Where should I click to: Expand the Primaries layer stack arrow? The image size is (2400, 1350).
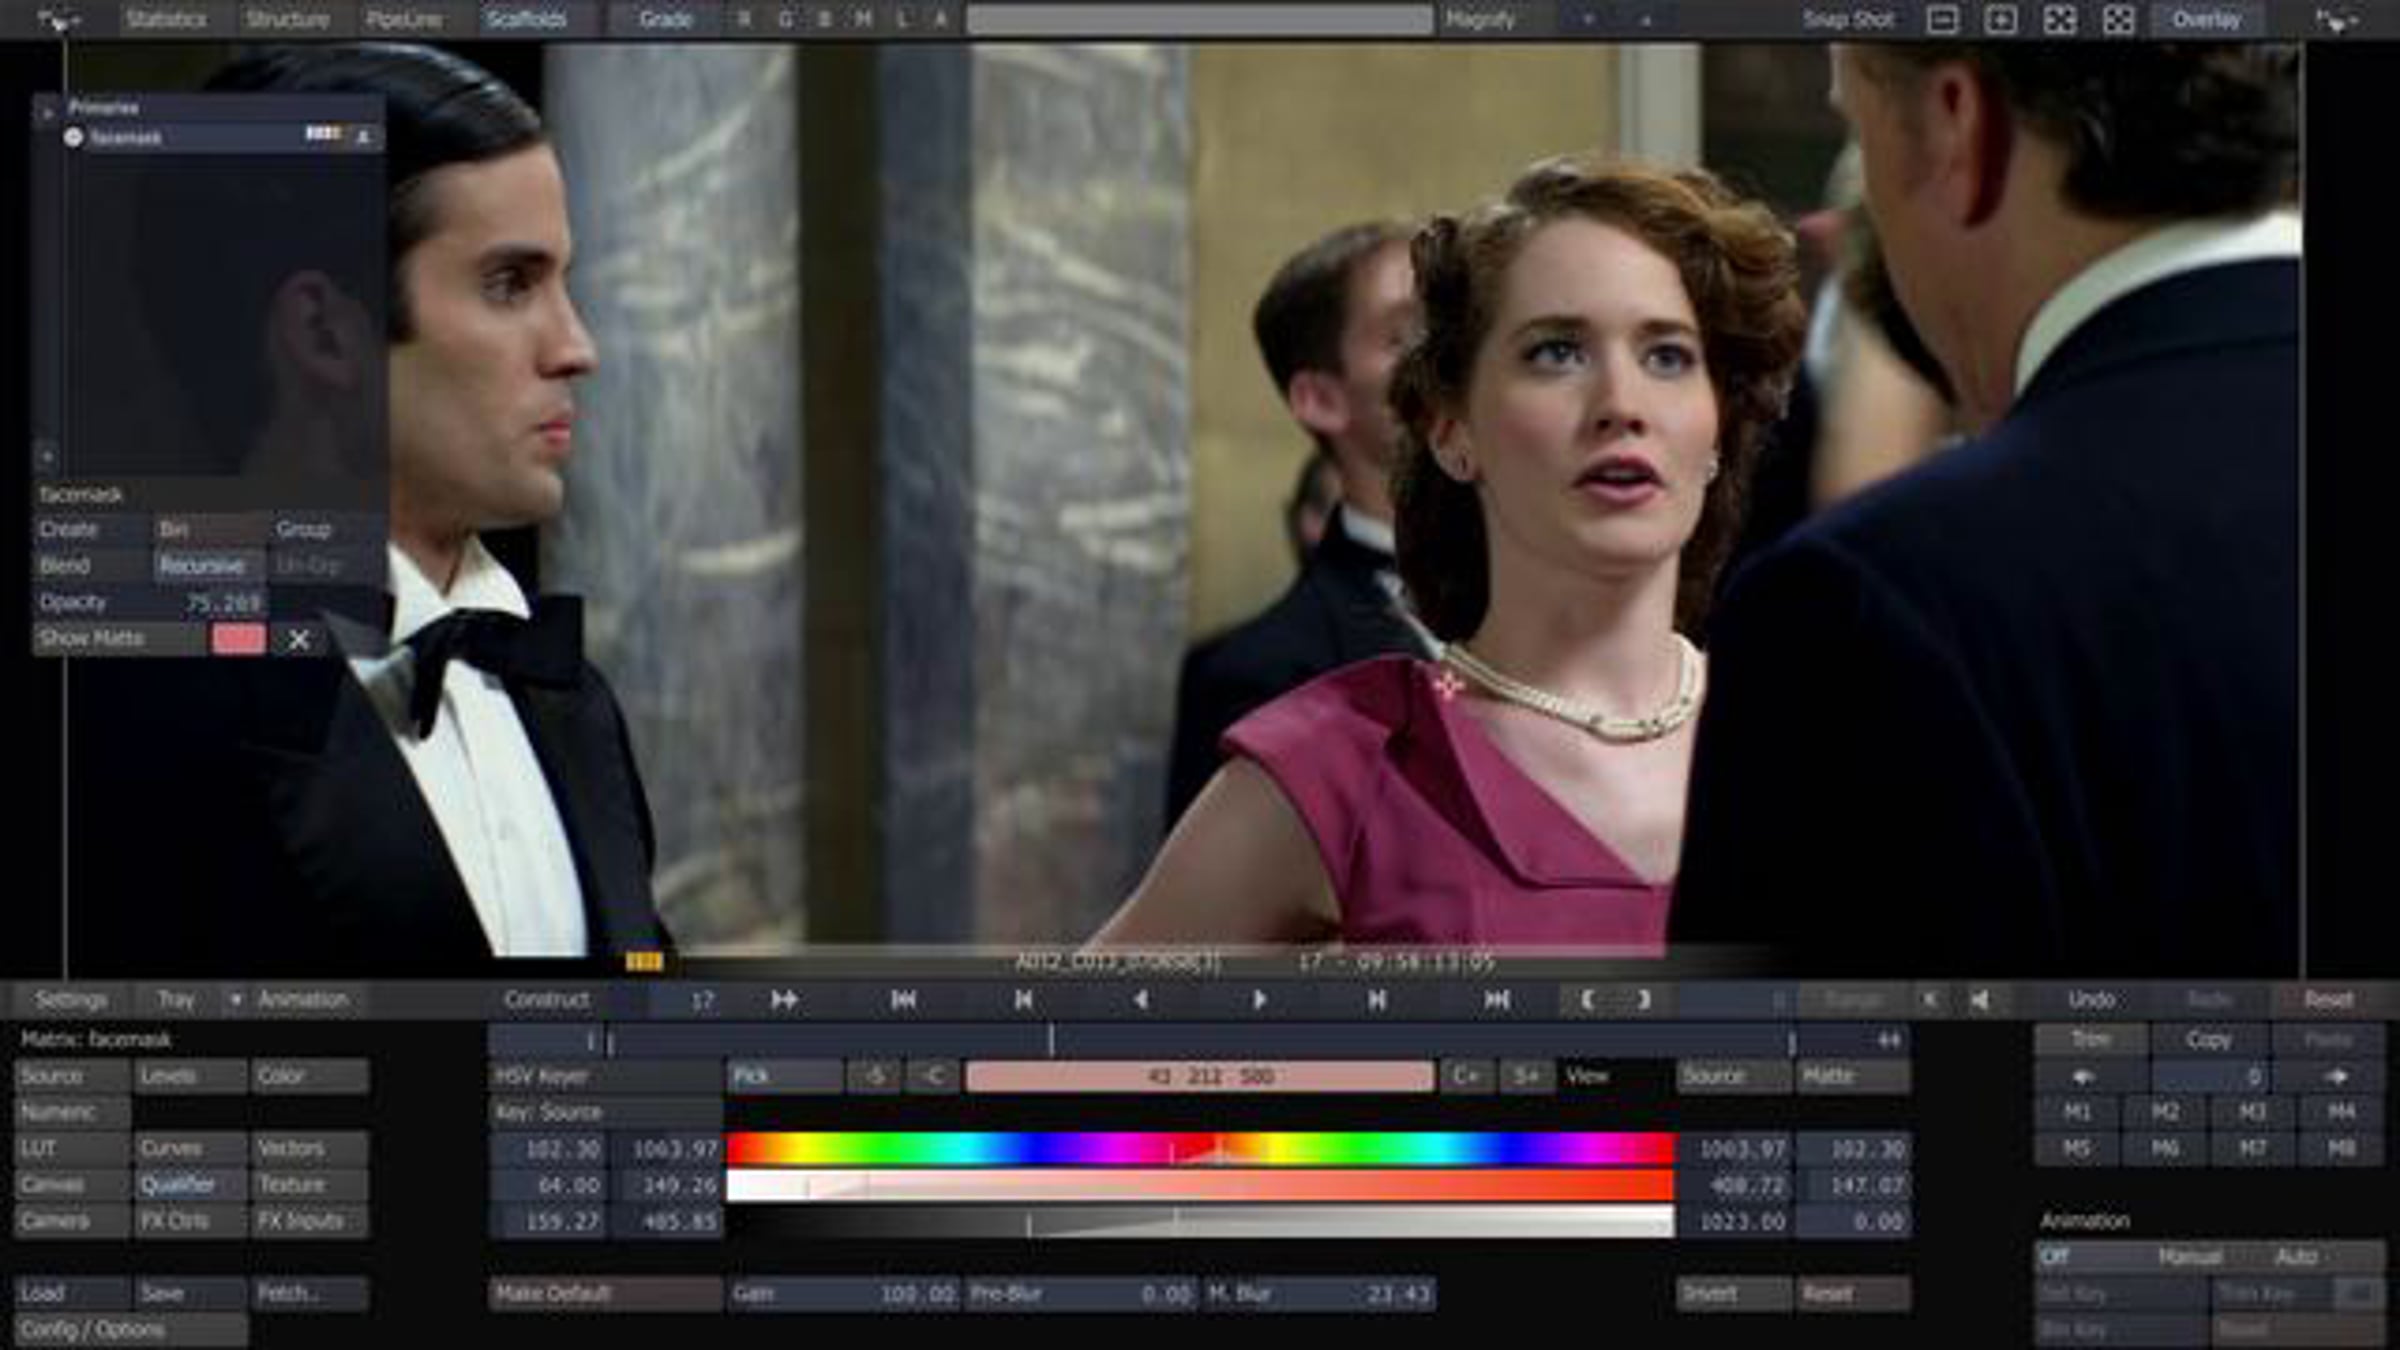(x=46, y=113)
